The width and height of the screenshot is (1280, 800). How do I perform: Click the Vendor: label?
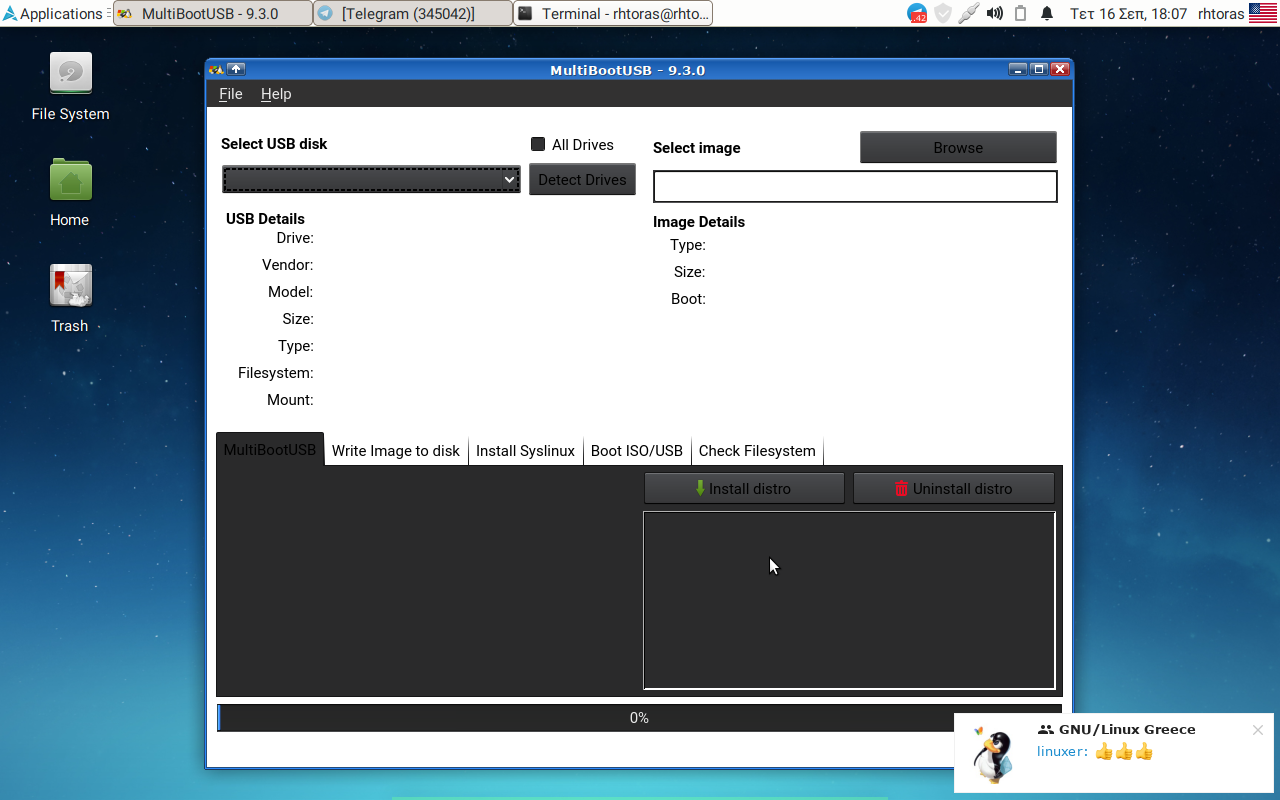point(288,264)
